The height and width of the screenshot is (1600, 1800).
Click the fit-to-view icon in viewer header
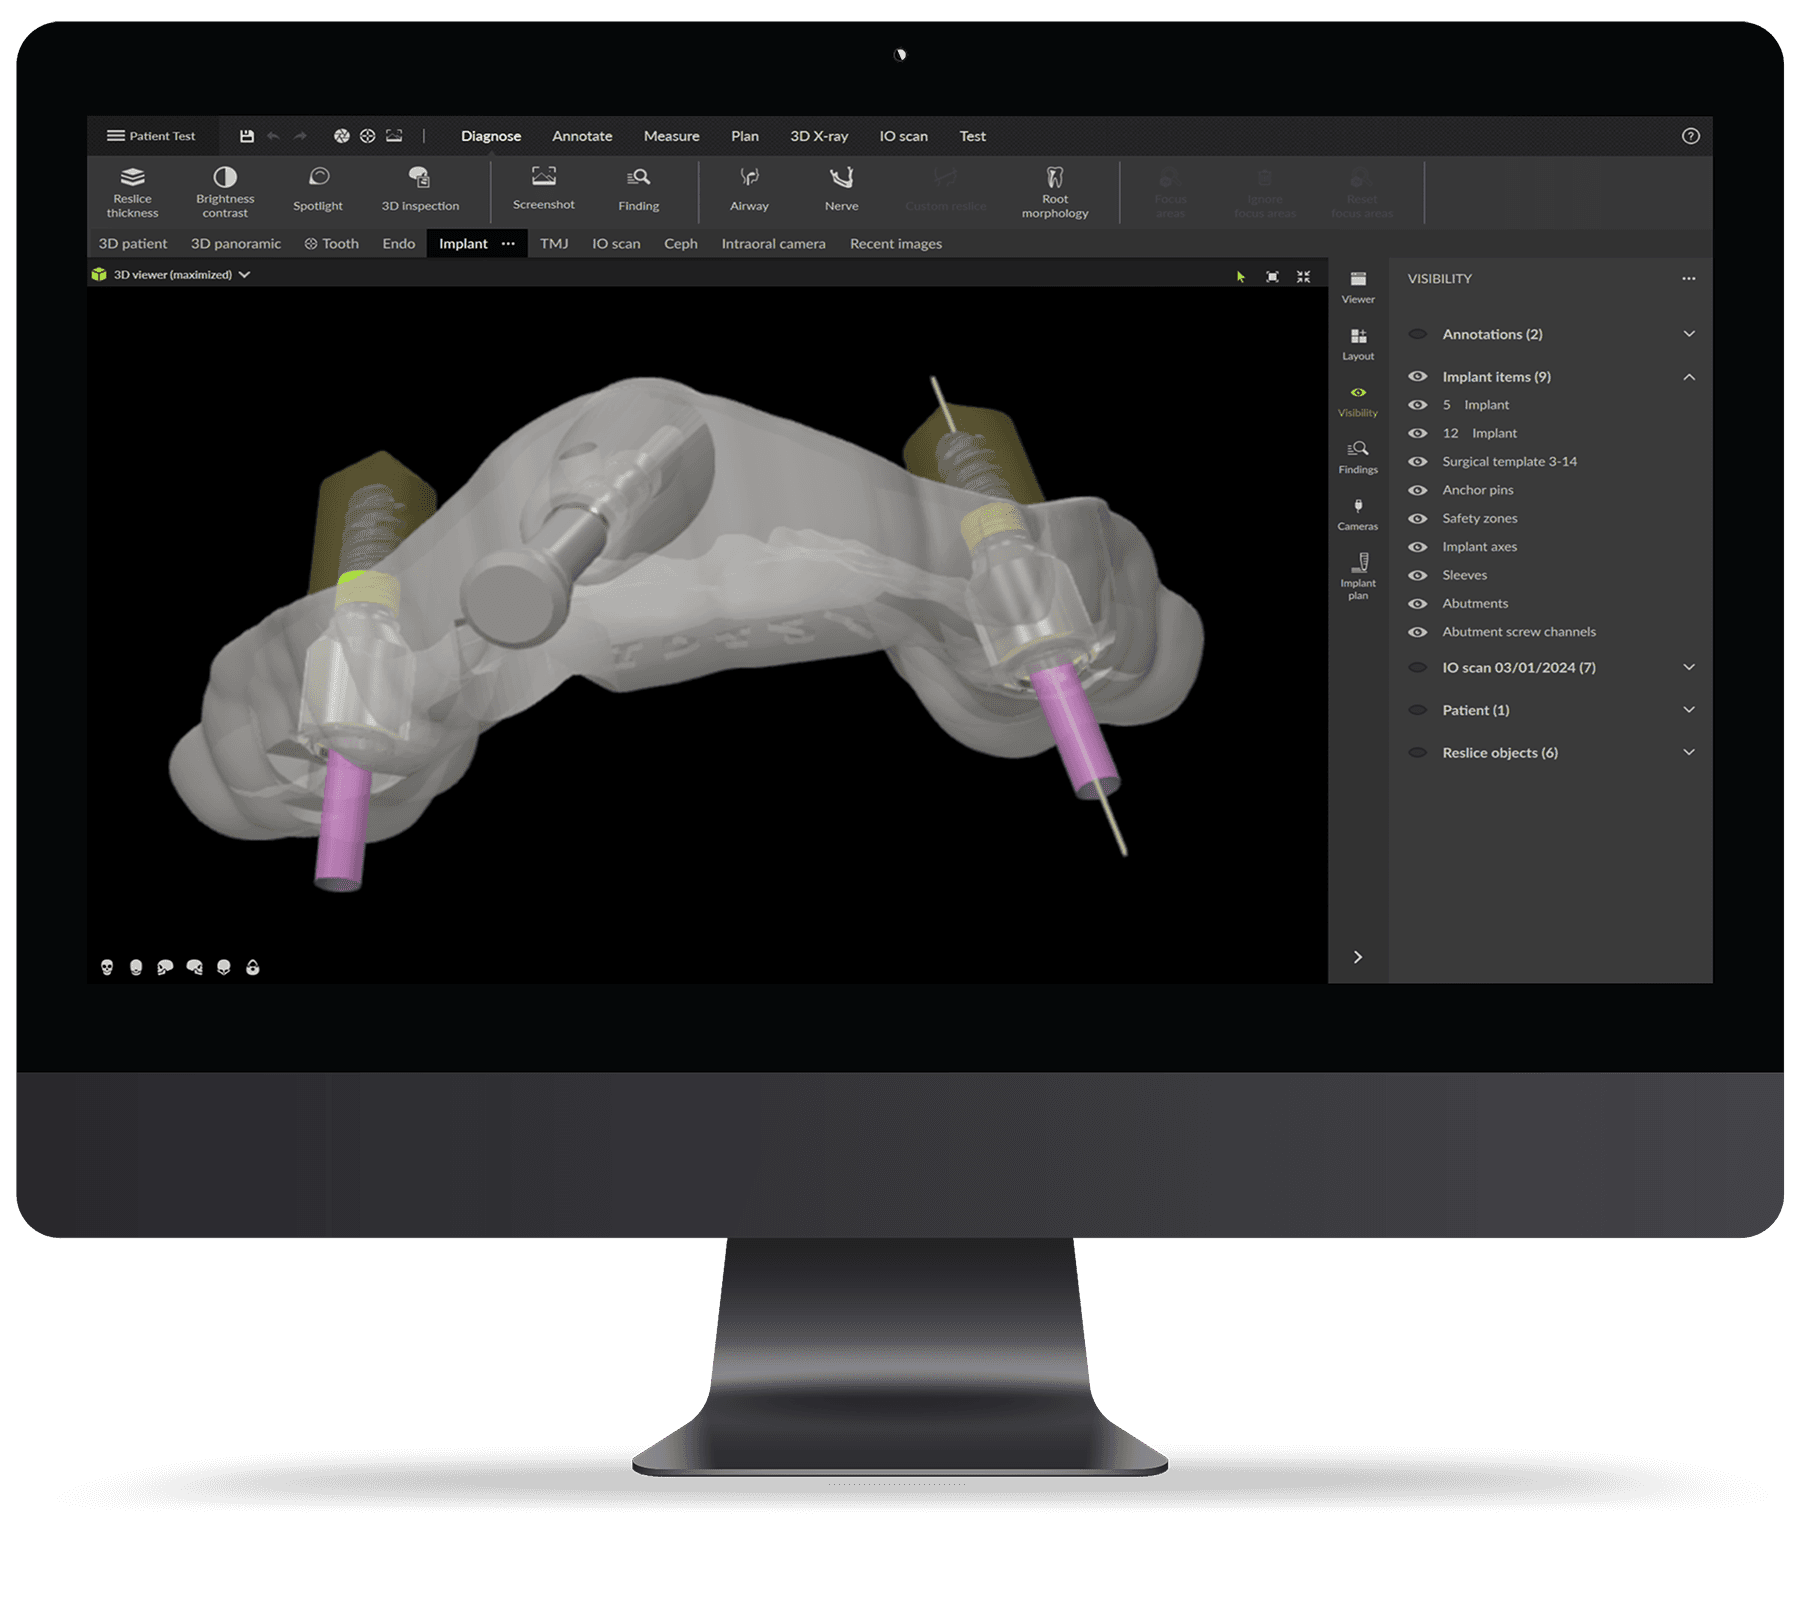[1272, 277]
